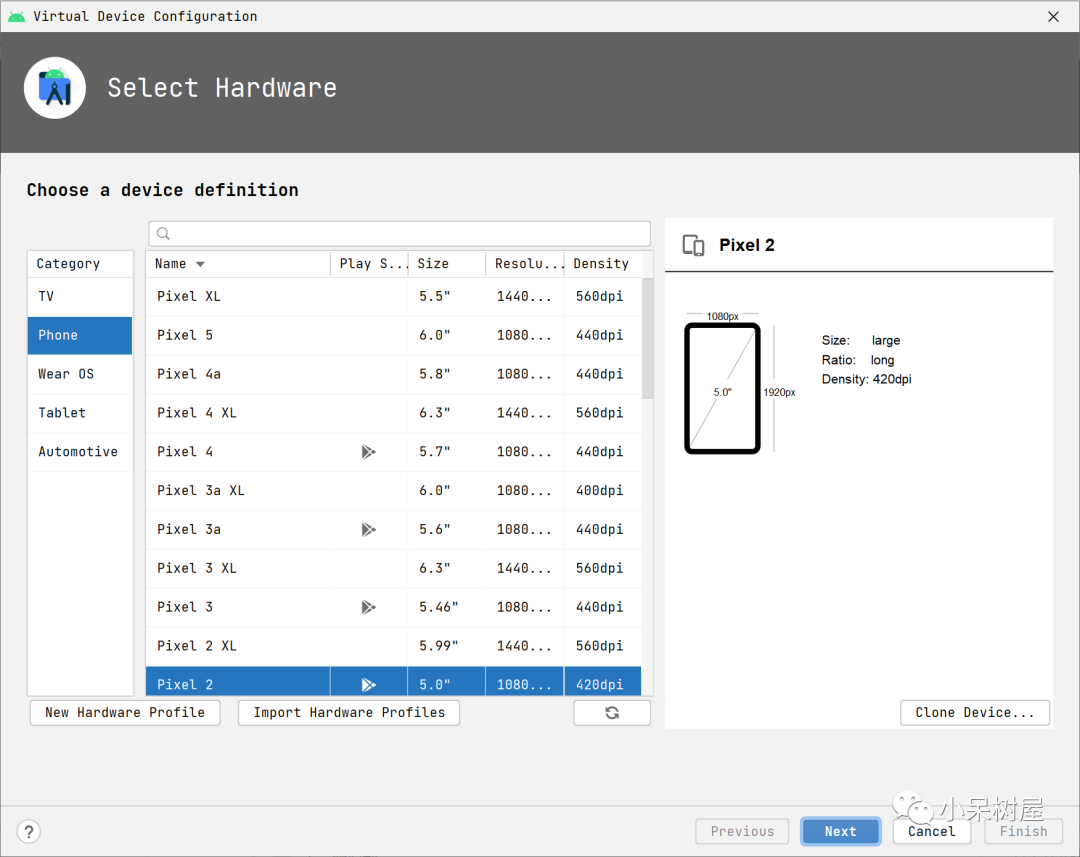Select the Pixel 5 device row
Screen dimensions: 1080x857
point(393,335)
